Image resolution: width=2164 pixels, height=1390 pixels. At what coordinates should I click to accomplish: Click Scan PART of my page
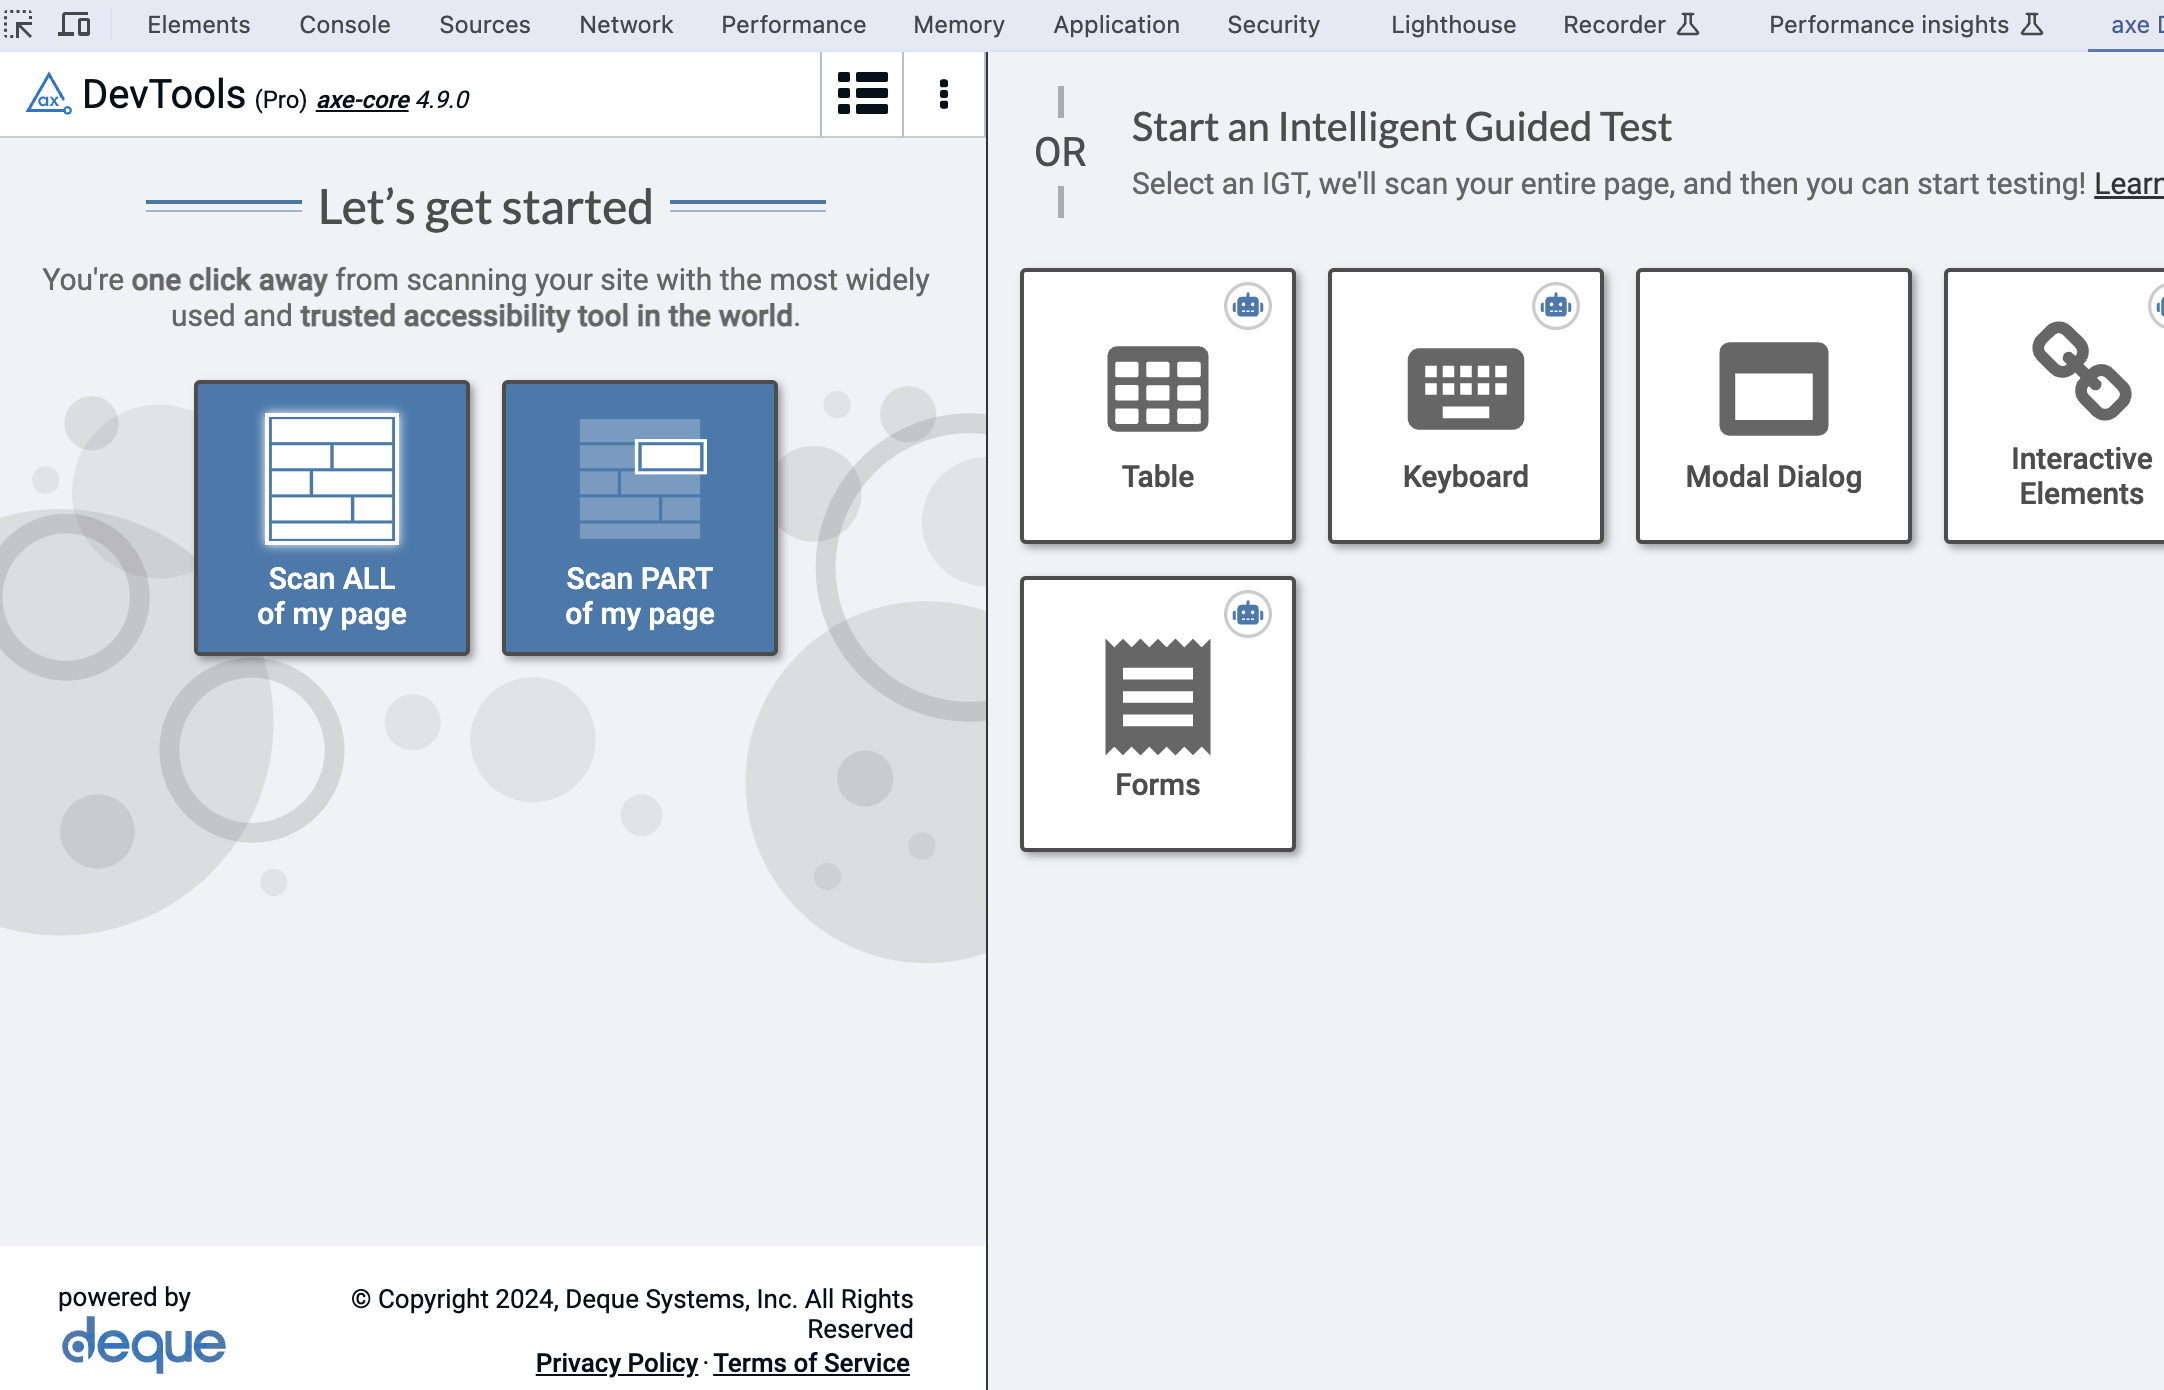640,518
